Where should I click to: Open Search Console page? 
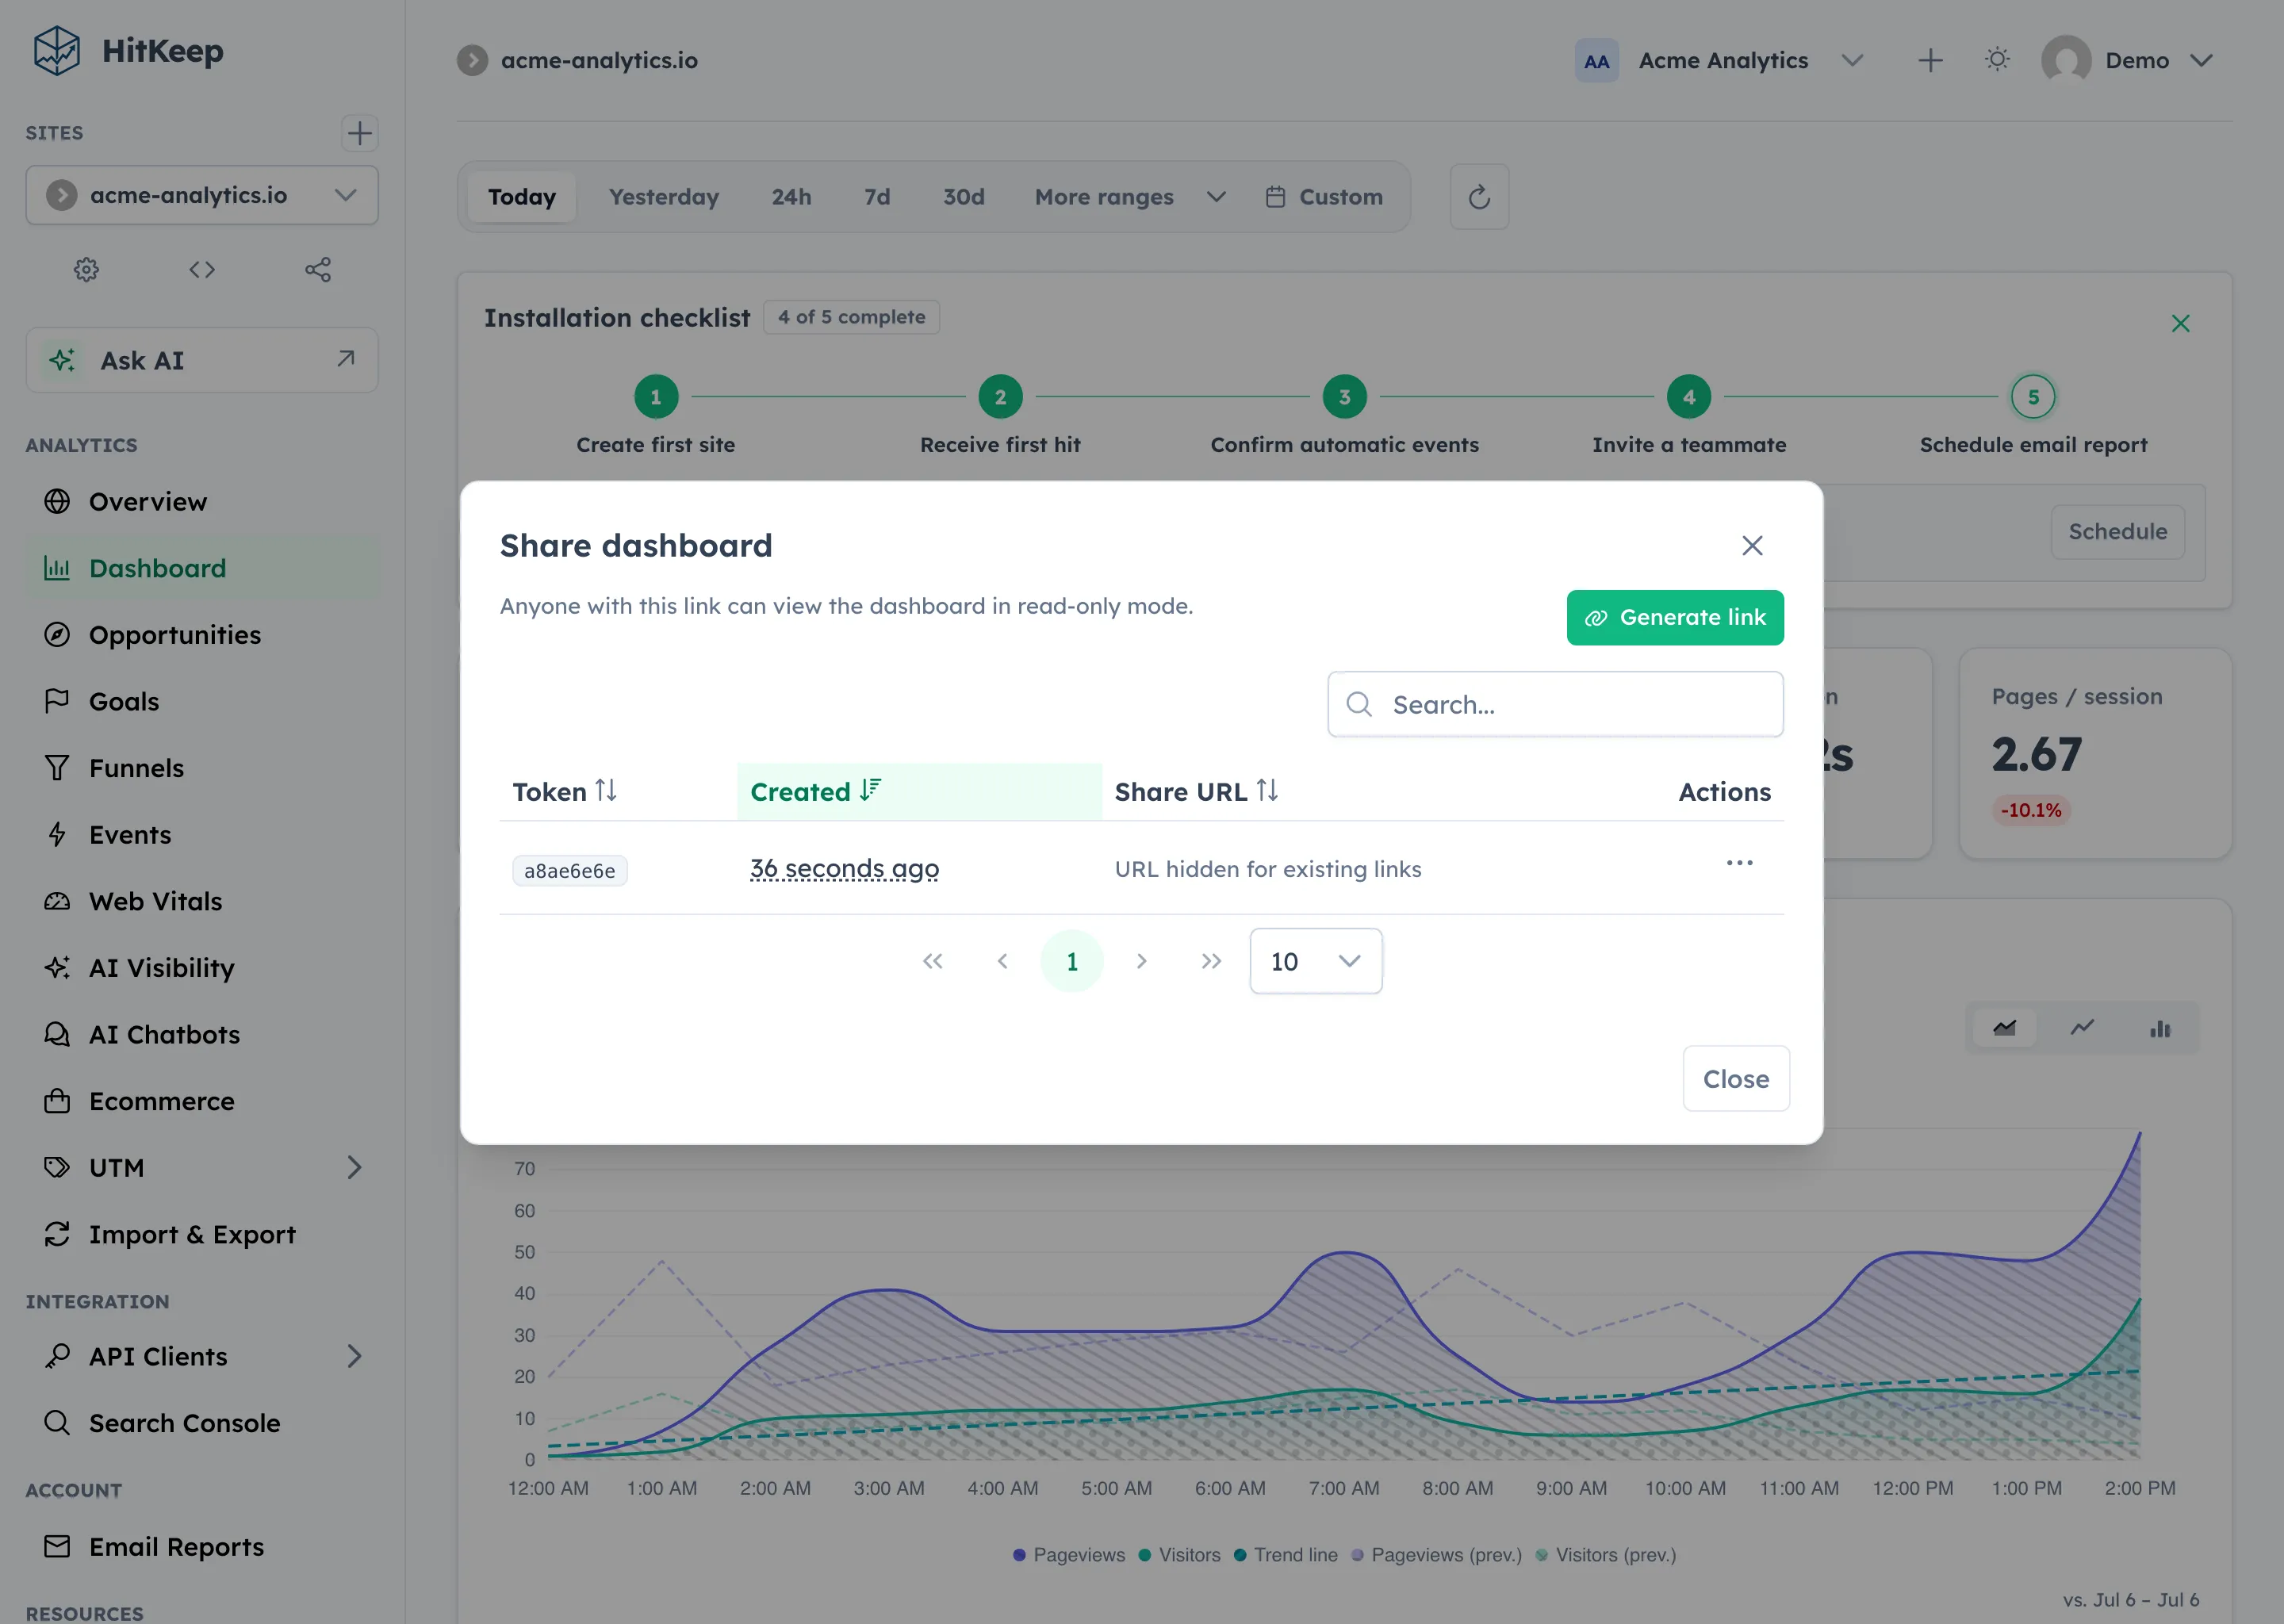[x=202, y=1423]
